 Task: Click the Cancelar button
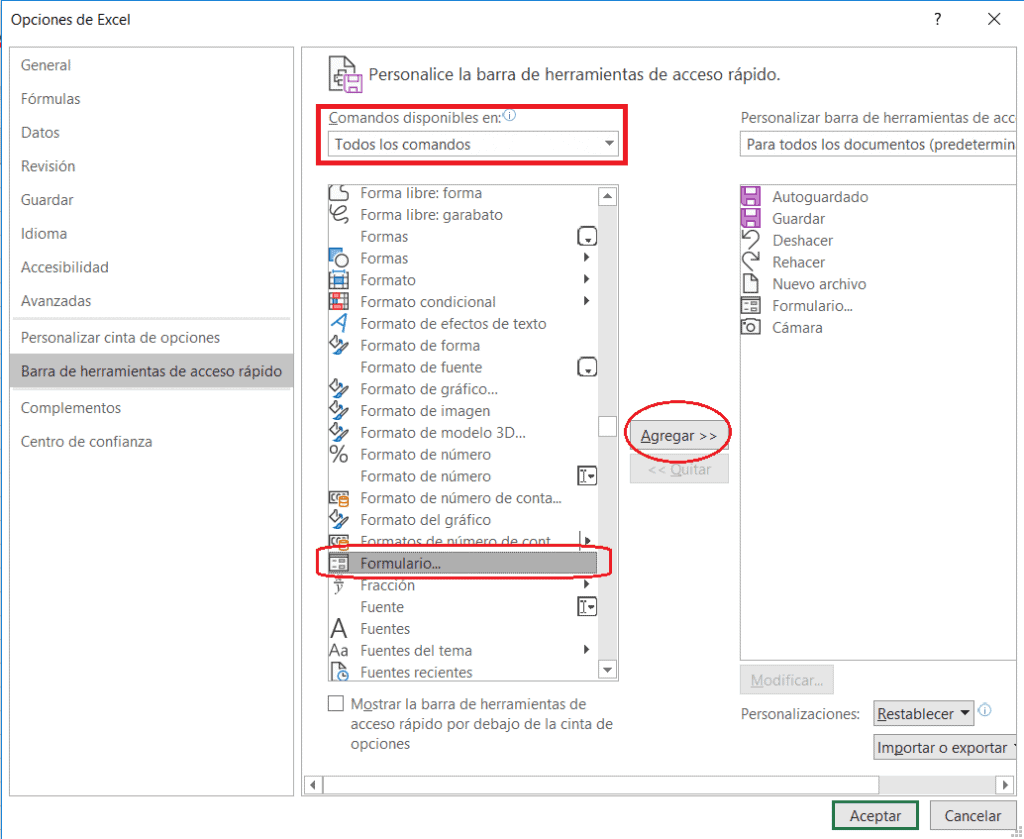pos(972,815)
